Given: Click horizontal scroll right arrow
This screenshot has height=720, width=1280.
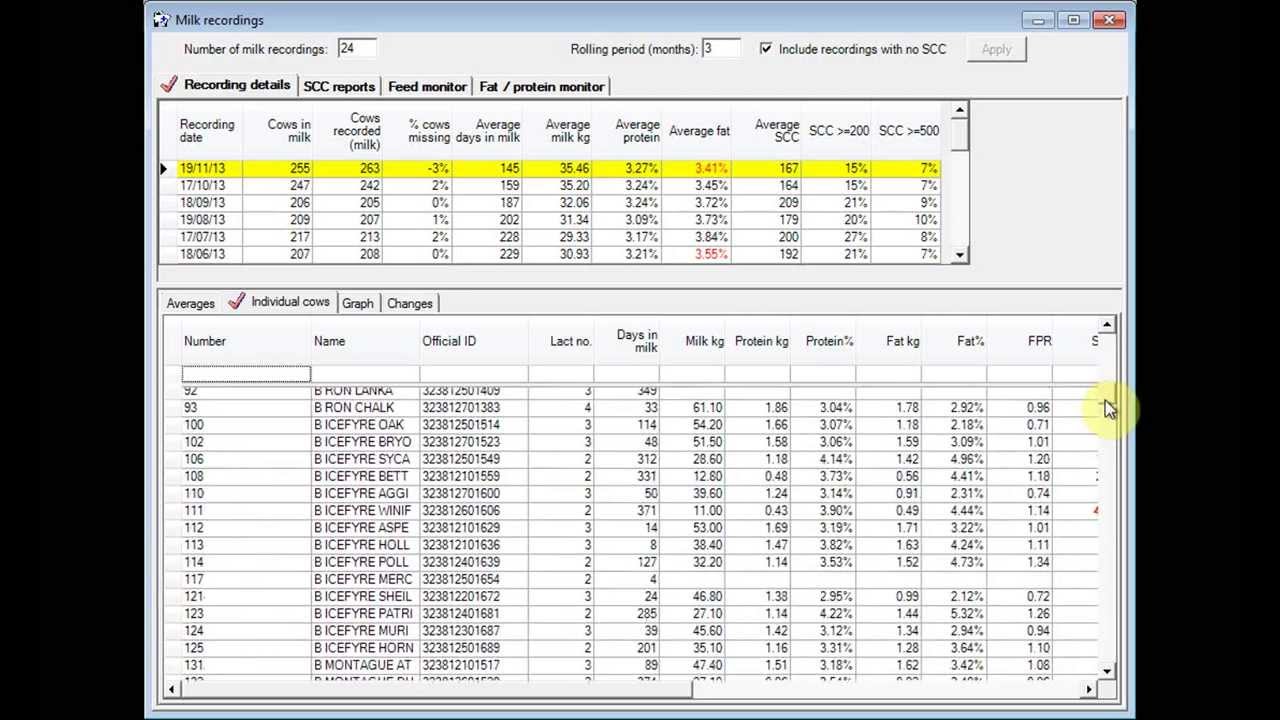Looking at the screenshot, I should (x=1089, y=688).
